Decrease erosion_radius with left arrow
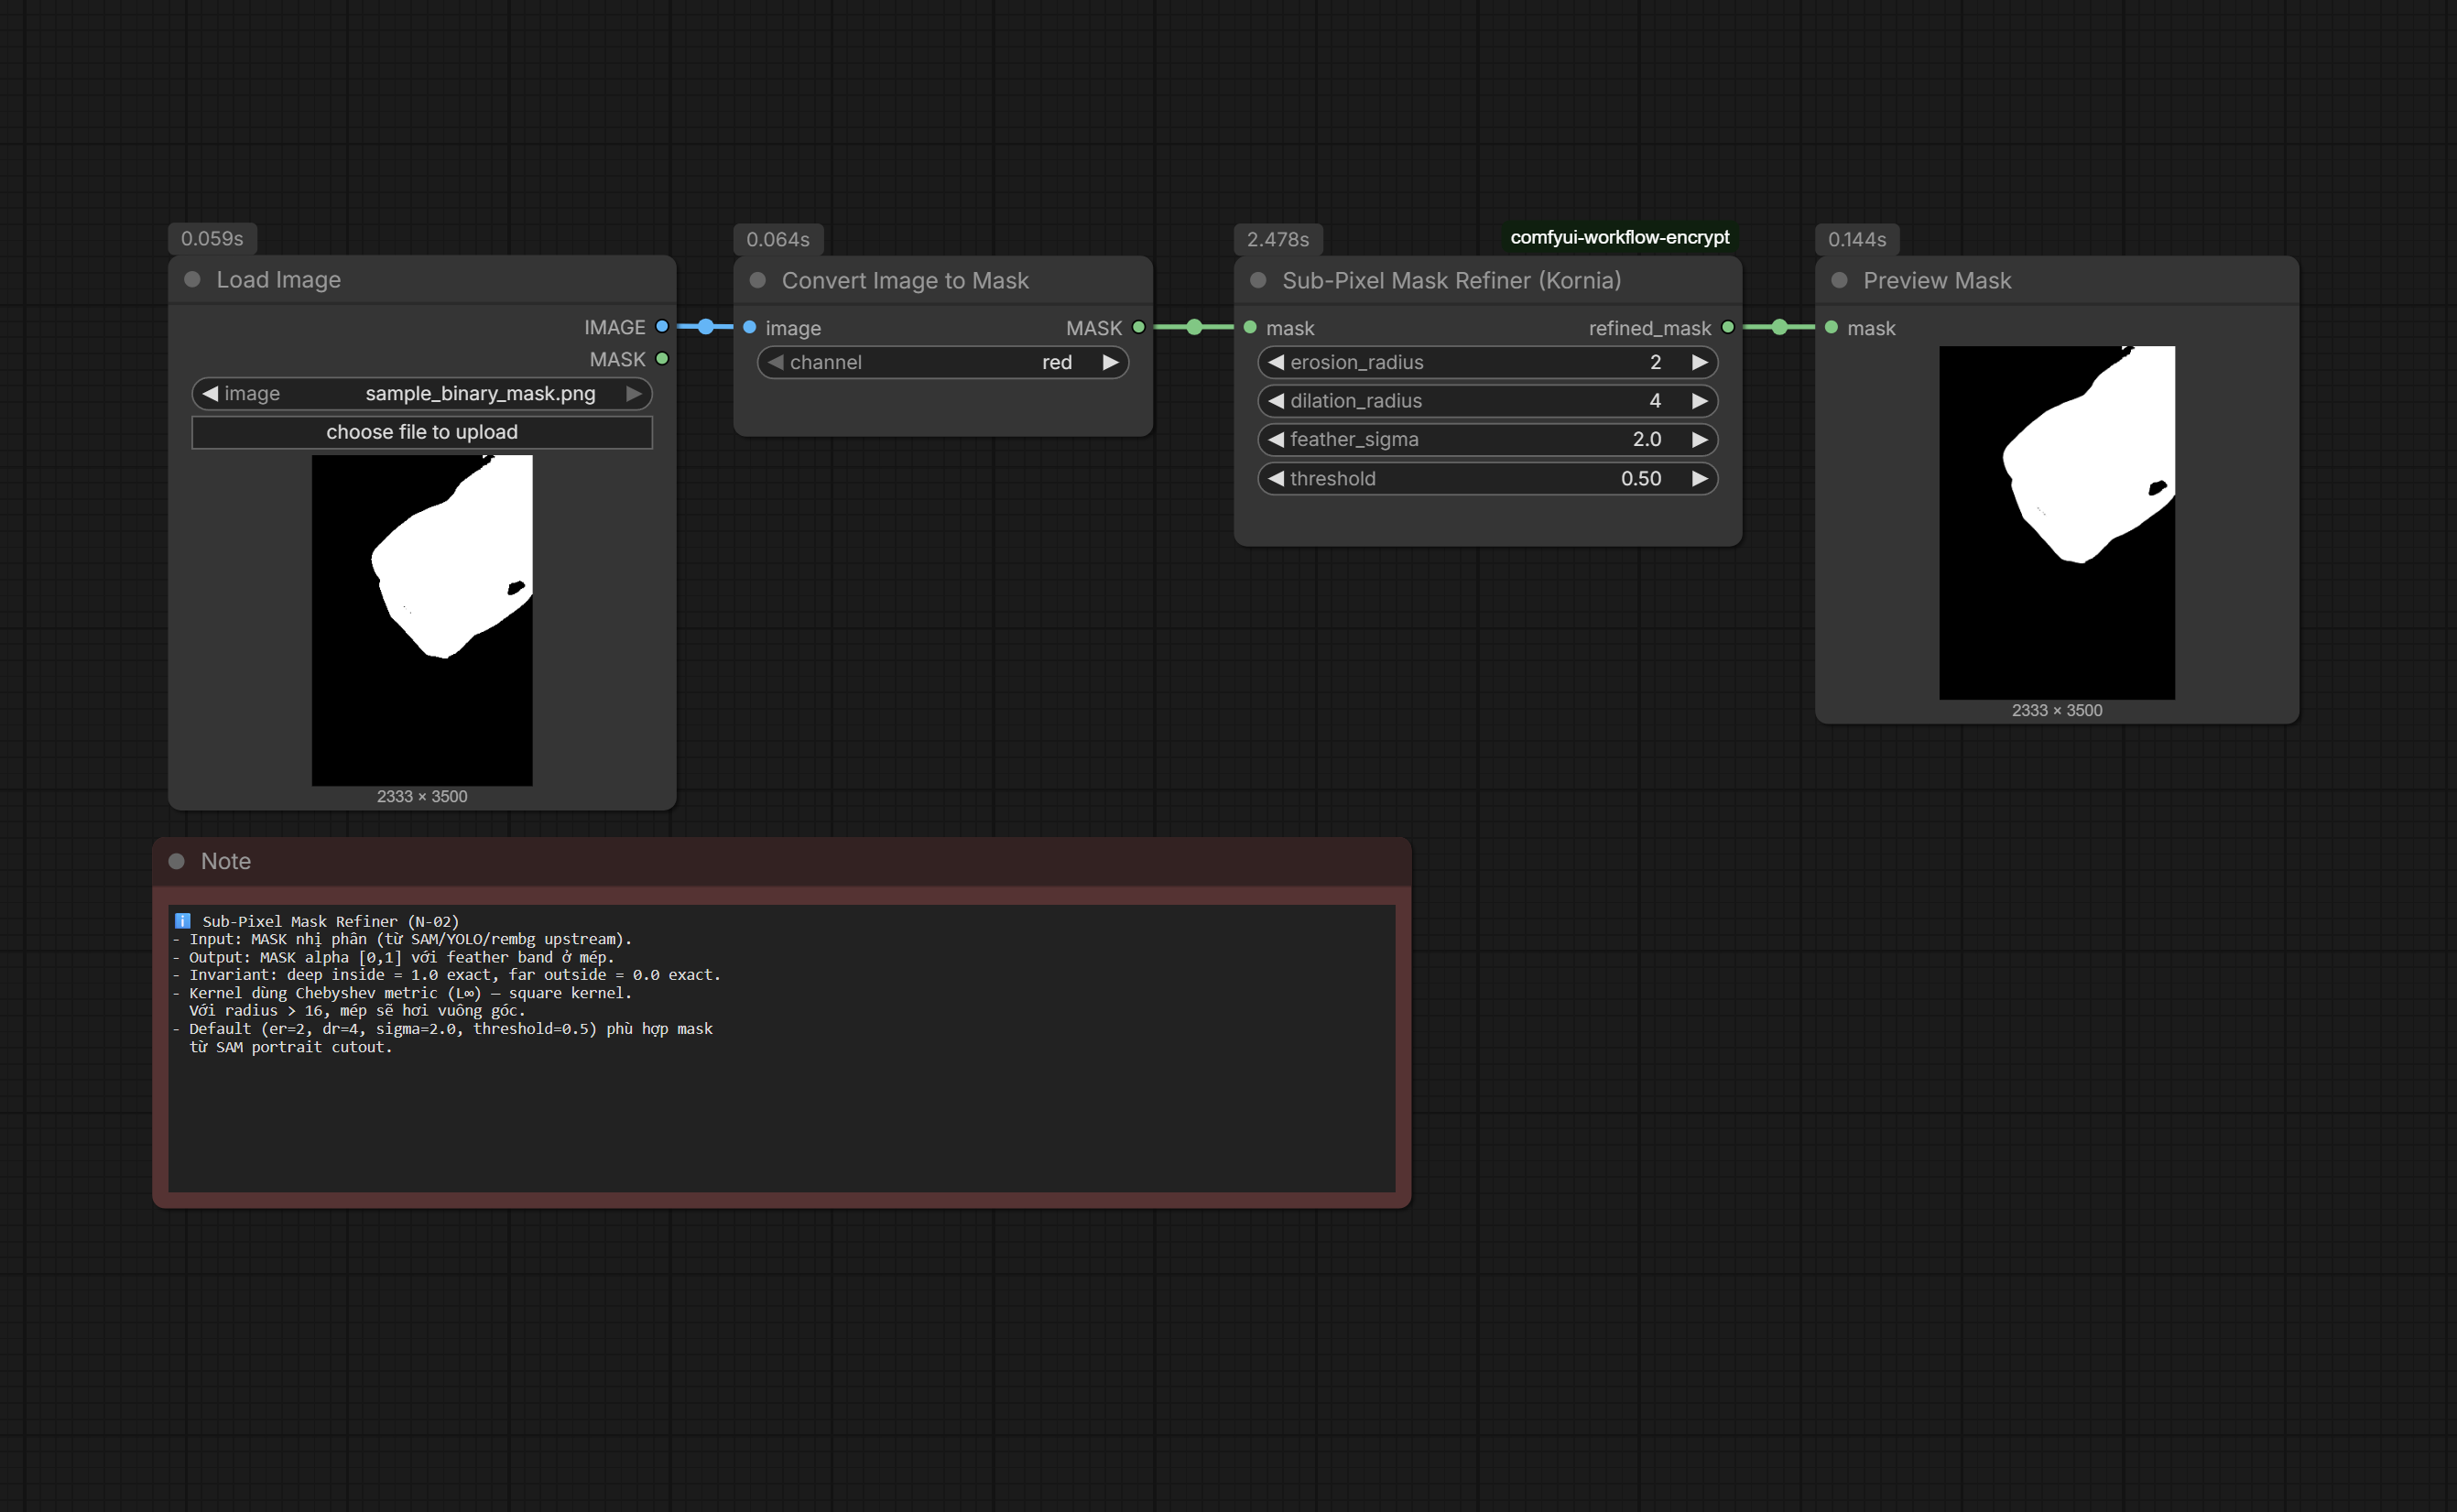Viewport: 2457px width, 1512px height. [1275, 363]
